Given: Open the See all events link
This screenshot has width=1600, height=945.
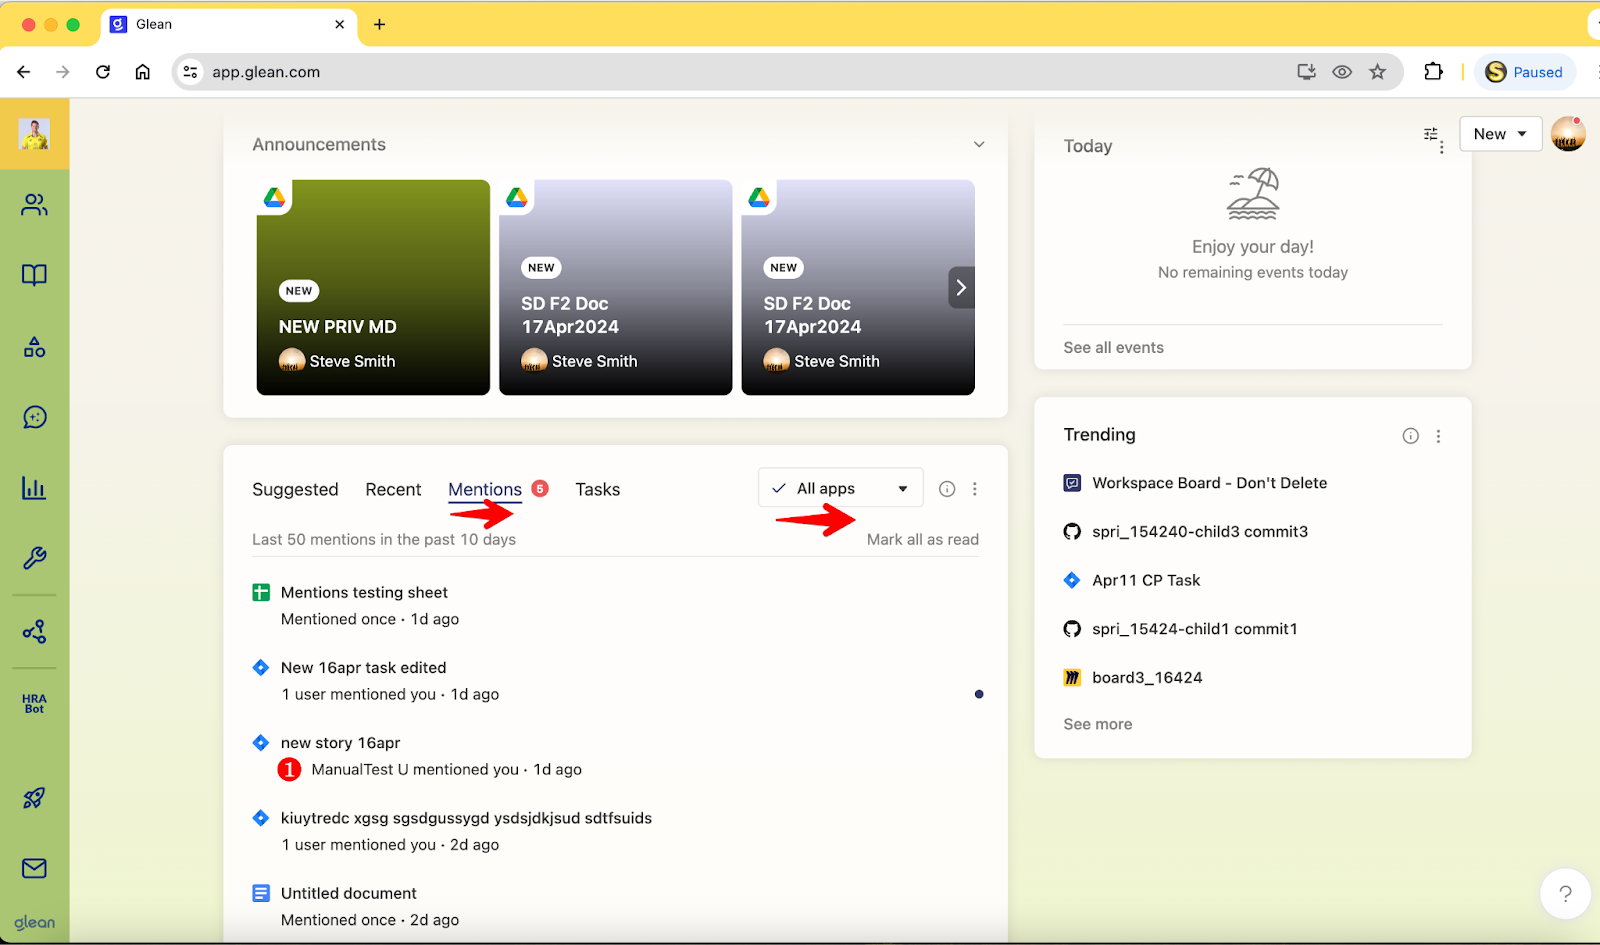Looking at the screenshot, I should point(1113,348).
